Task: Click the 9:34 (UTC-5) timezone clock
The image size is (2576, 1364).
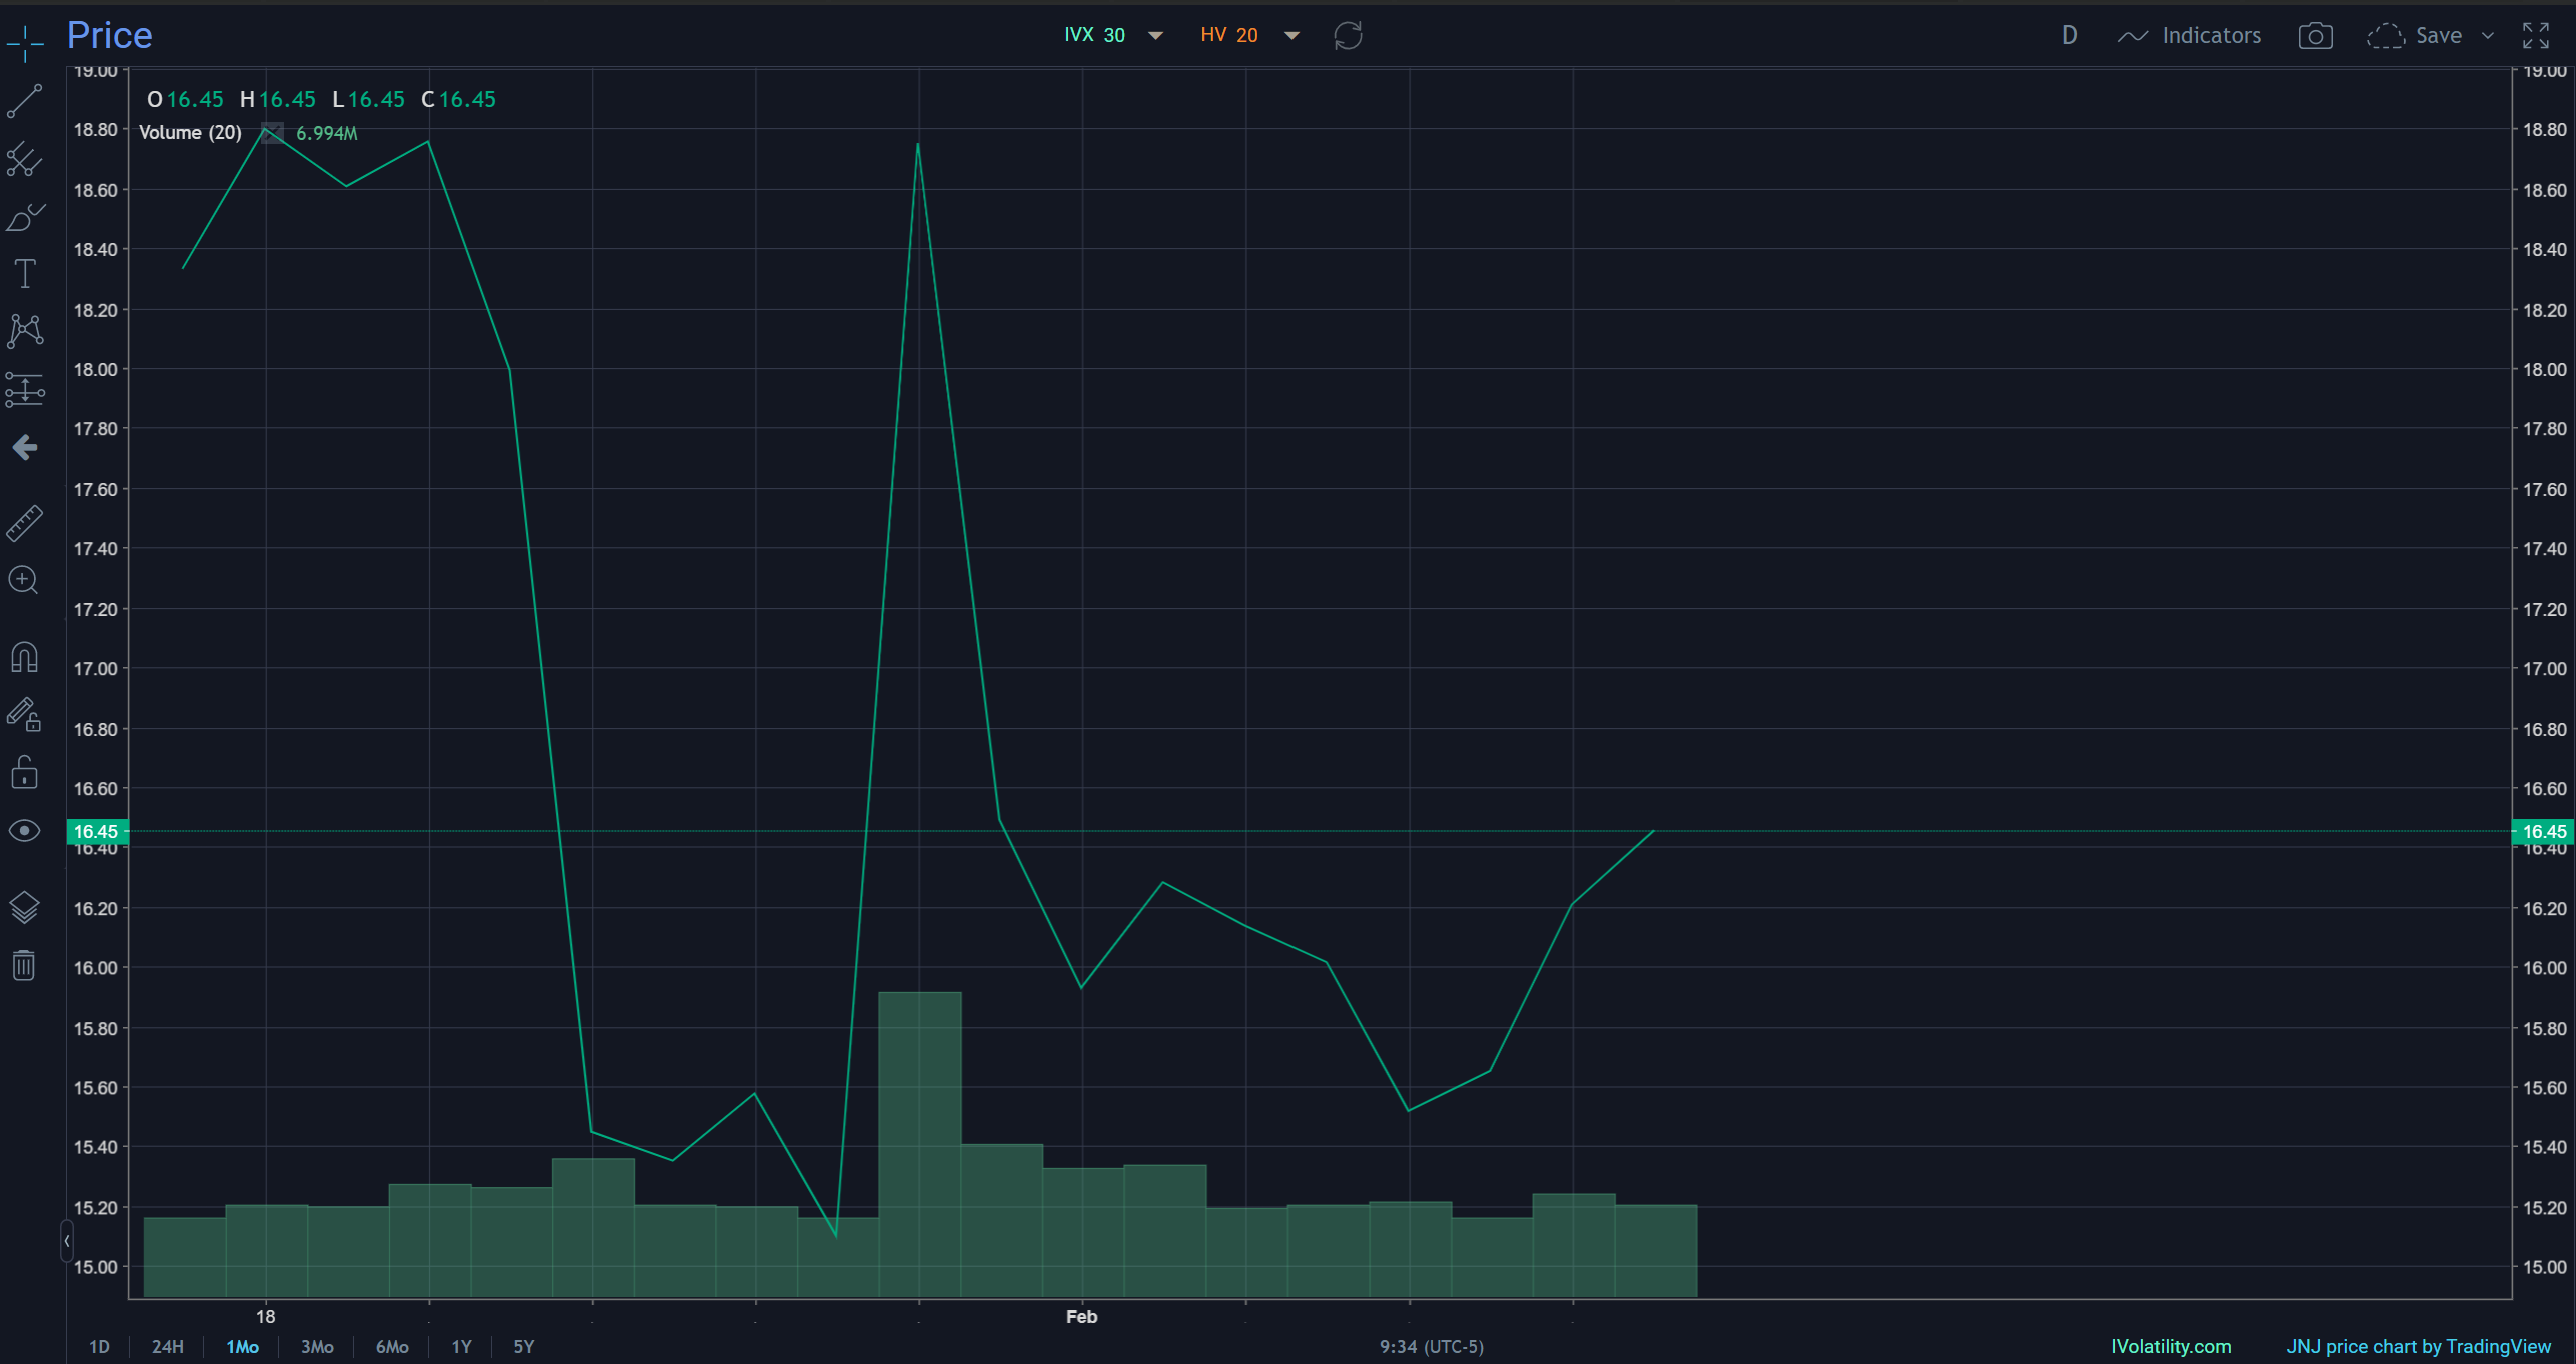Action: point(1431,1346)
